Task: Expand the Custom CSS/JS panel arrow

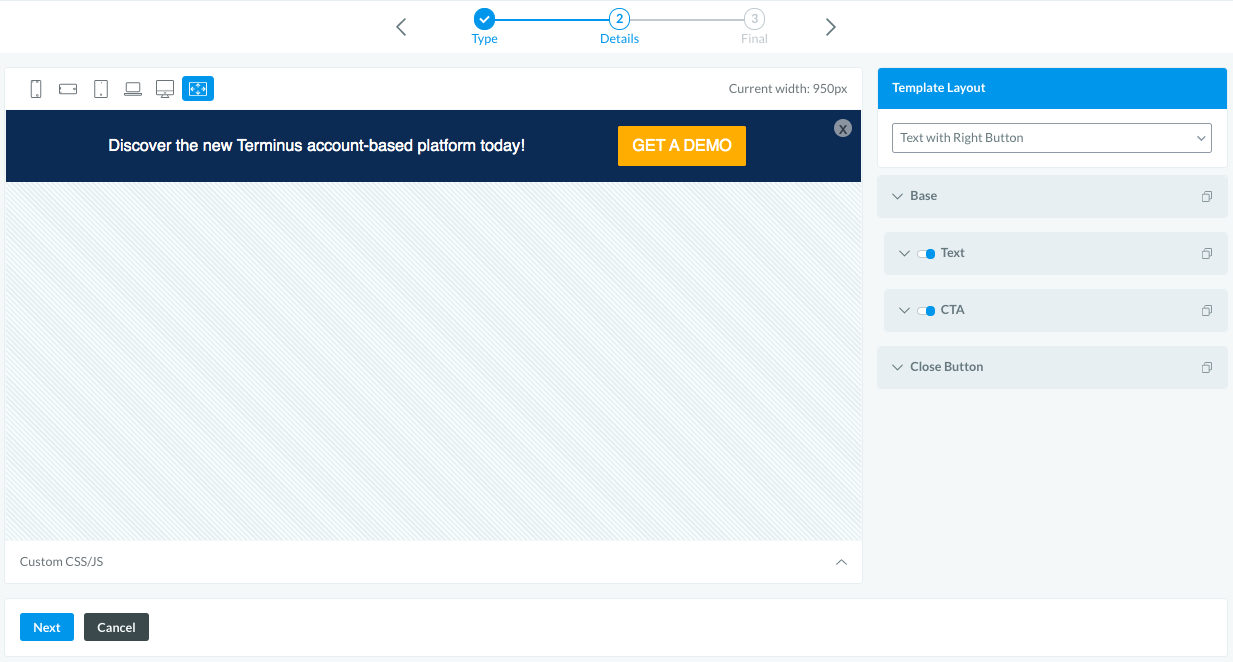Action: click(841, 562)
